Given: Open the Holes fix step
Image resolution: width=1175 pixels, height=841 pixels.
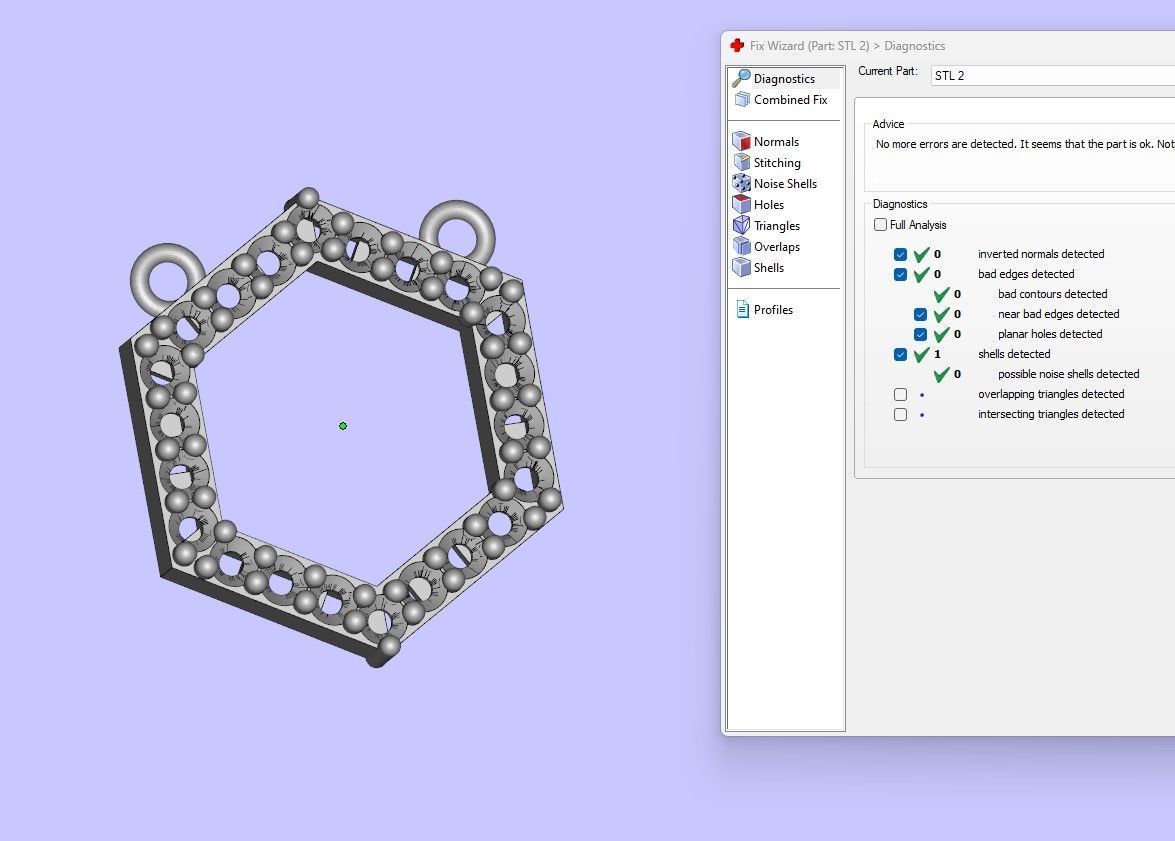Looking at the screenshot, I should (x=768, y=205).
